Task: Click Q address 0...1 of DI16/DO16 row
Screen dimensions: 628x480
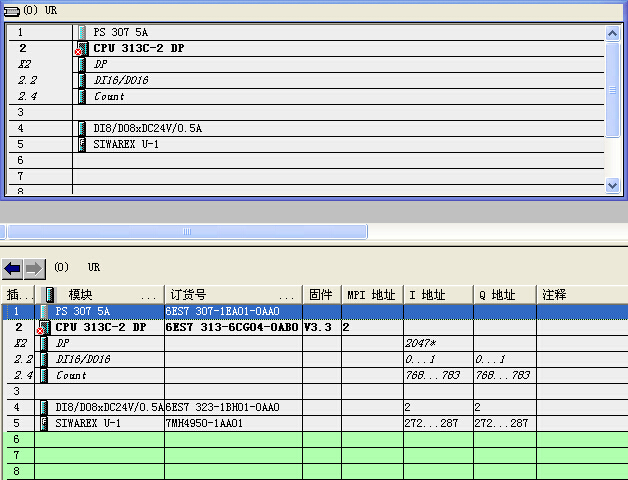Action: point(490,359)
